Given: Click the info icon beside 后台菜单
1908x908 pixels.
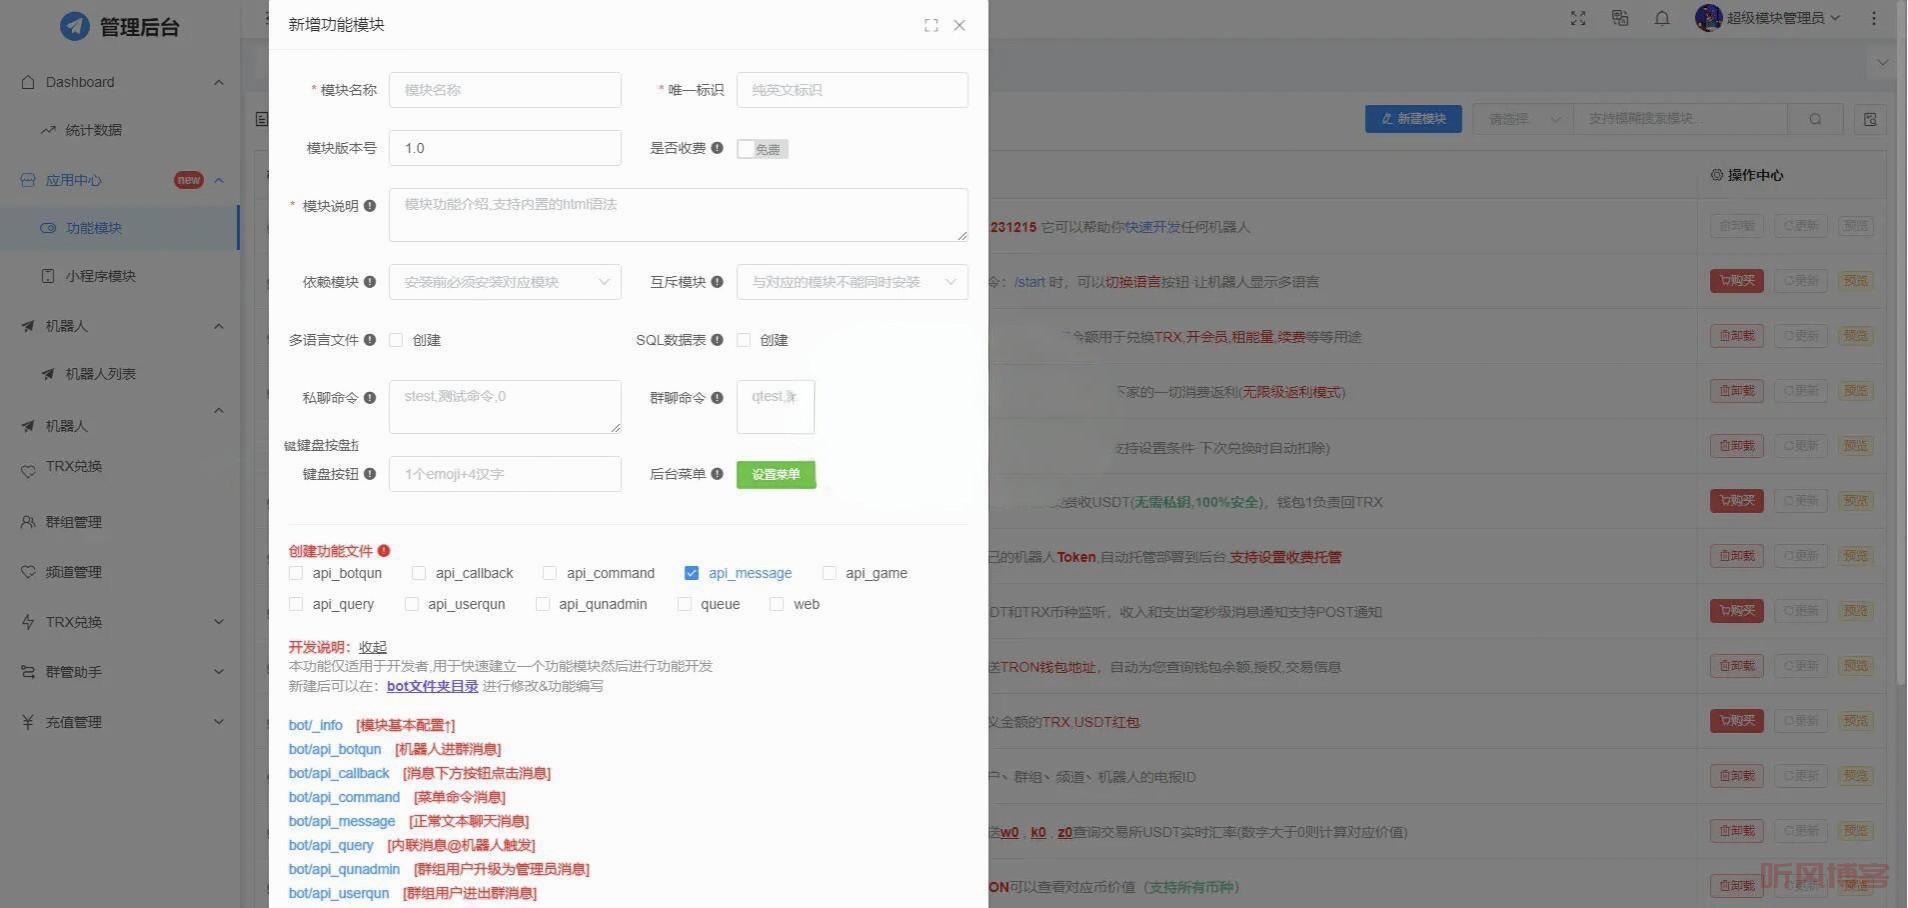Looking at the screenshot, I should 717,474.
